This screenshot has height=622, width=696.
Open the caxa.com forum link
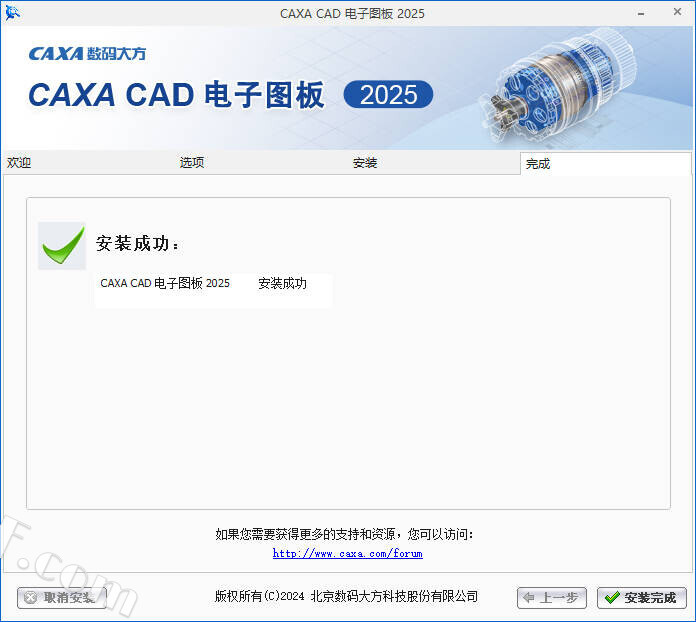348,553
